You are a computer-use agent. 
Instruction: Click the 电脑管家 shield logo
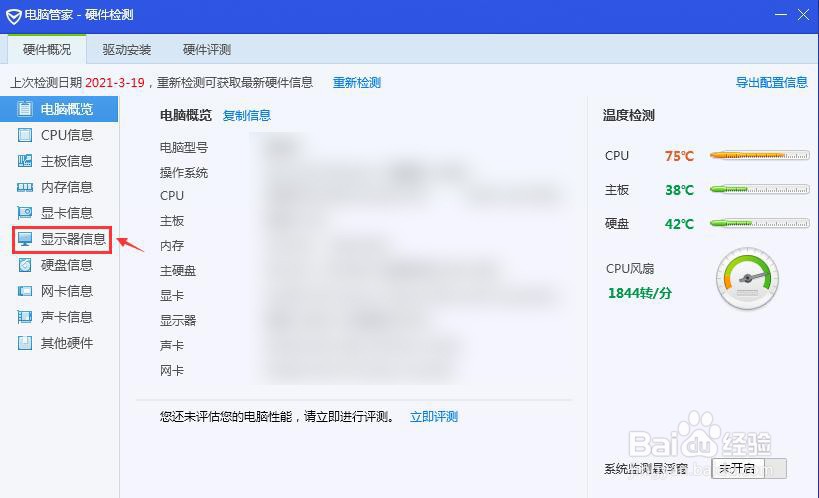14,16
